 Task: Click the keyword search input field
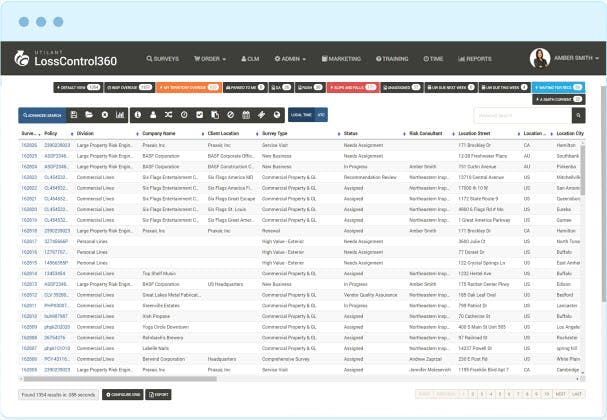pos(523,115)
